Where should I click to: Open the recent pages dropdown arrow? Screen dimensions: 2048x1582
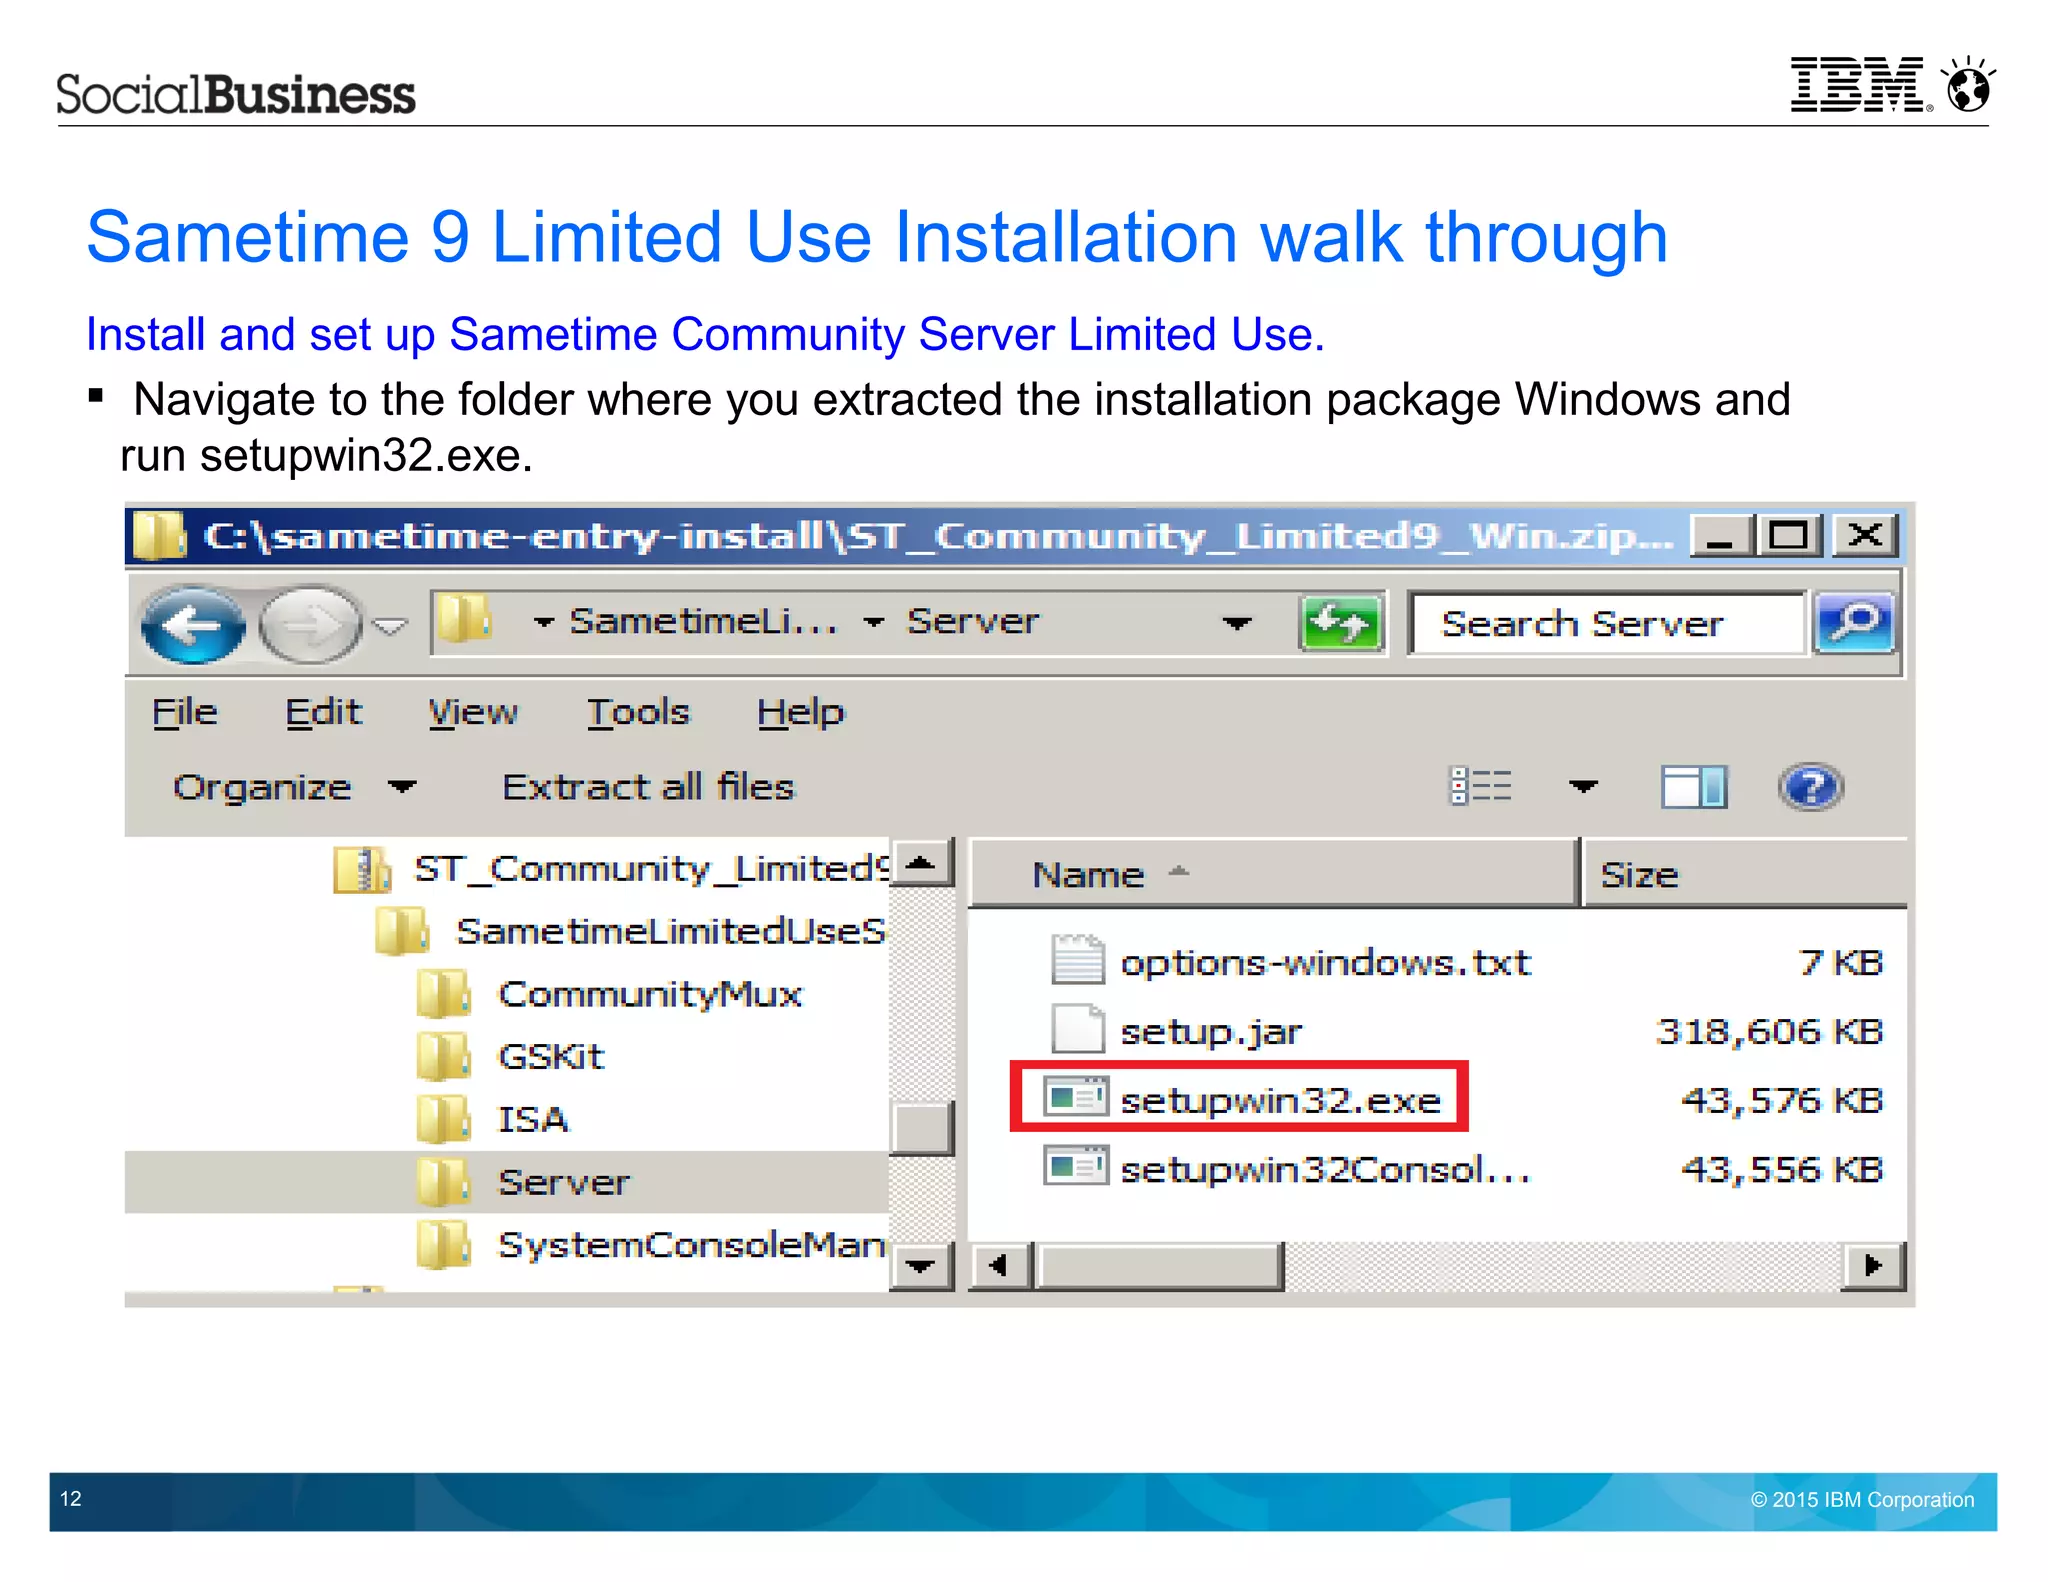(389, 626)
